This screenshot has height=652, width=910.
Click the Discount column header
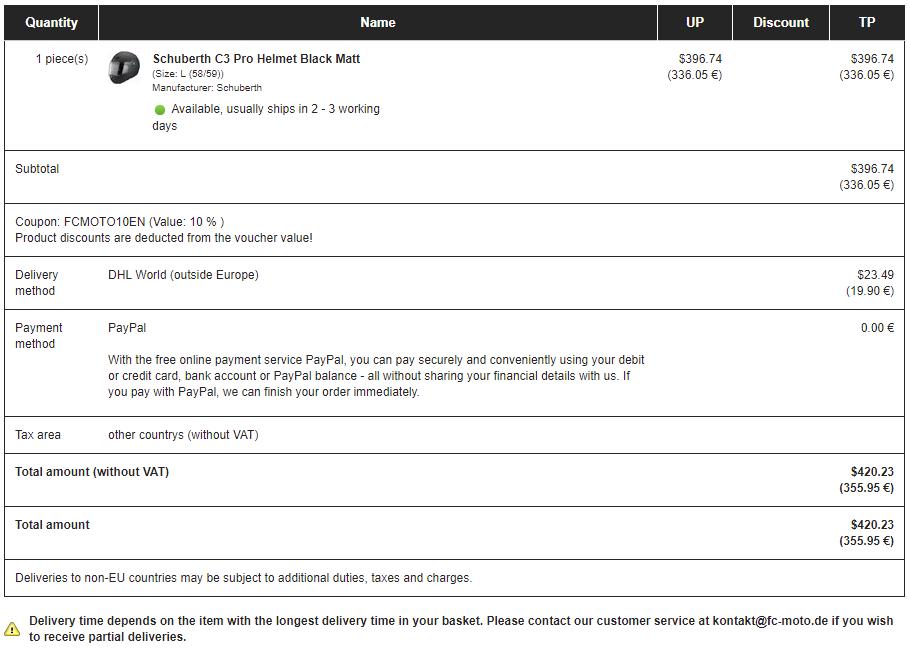tap(780, 22)
